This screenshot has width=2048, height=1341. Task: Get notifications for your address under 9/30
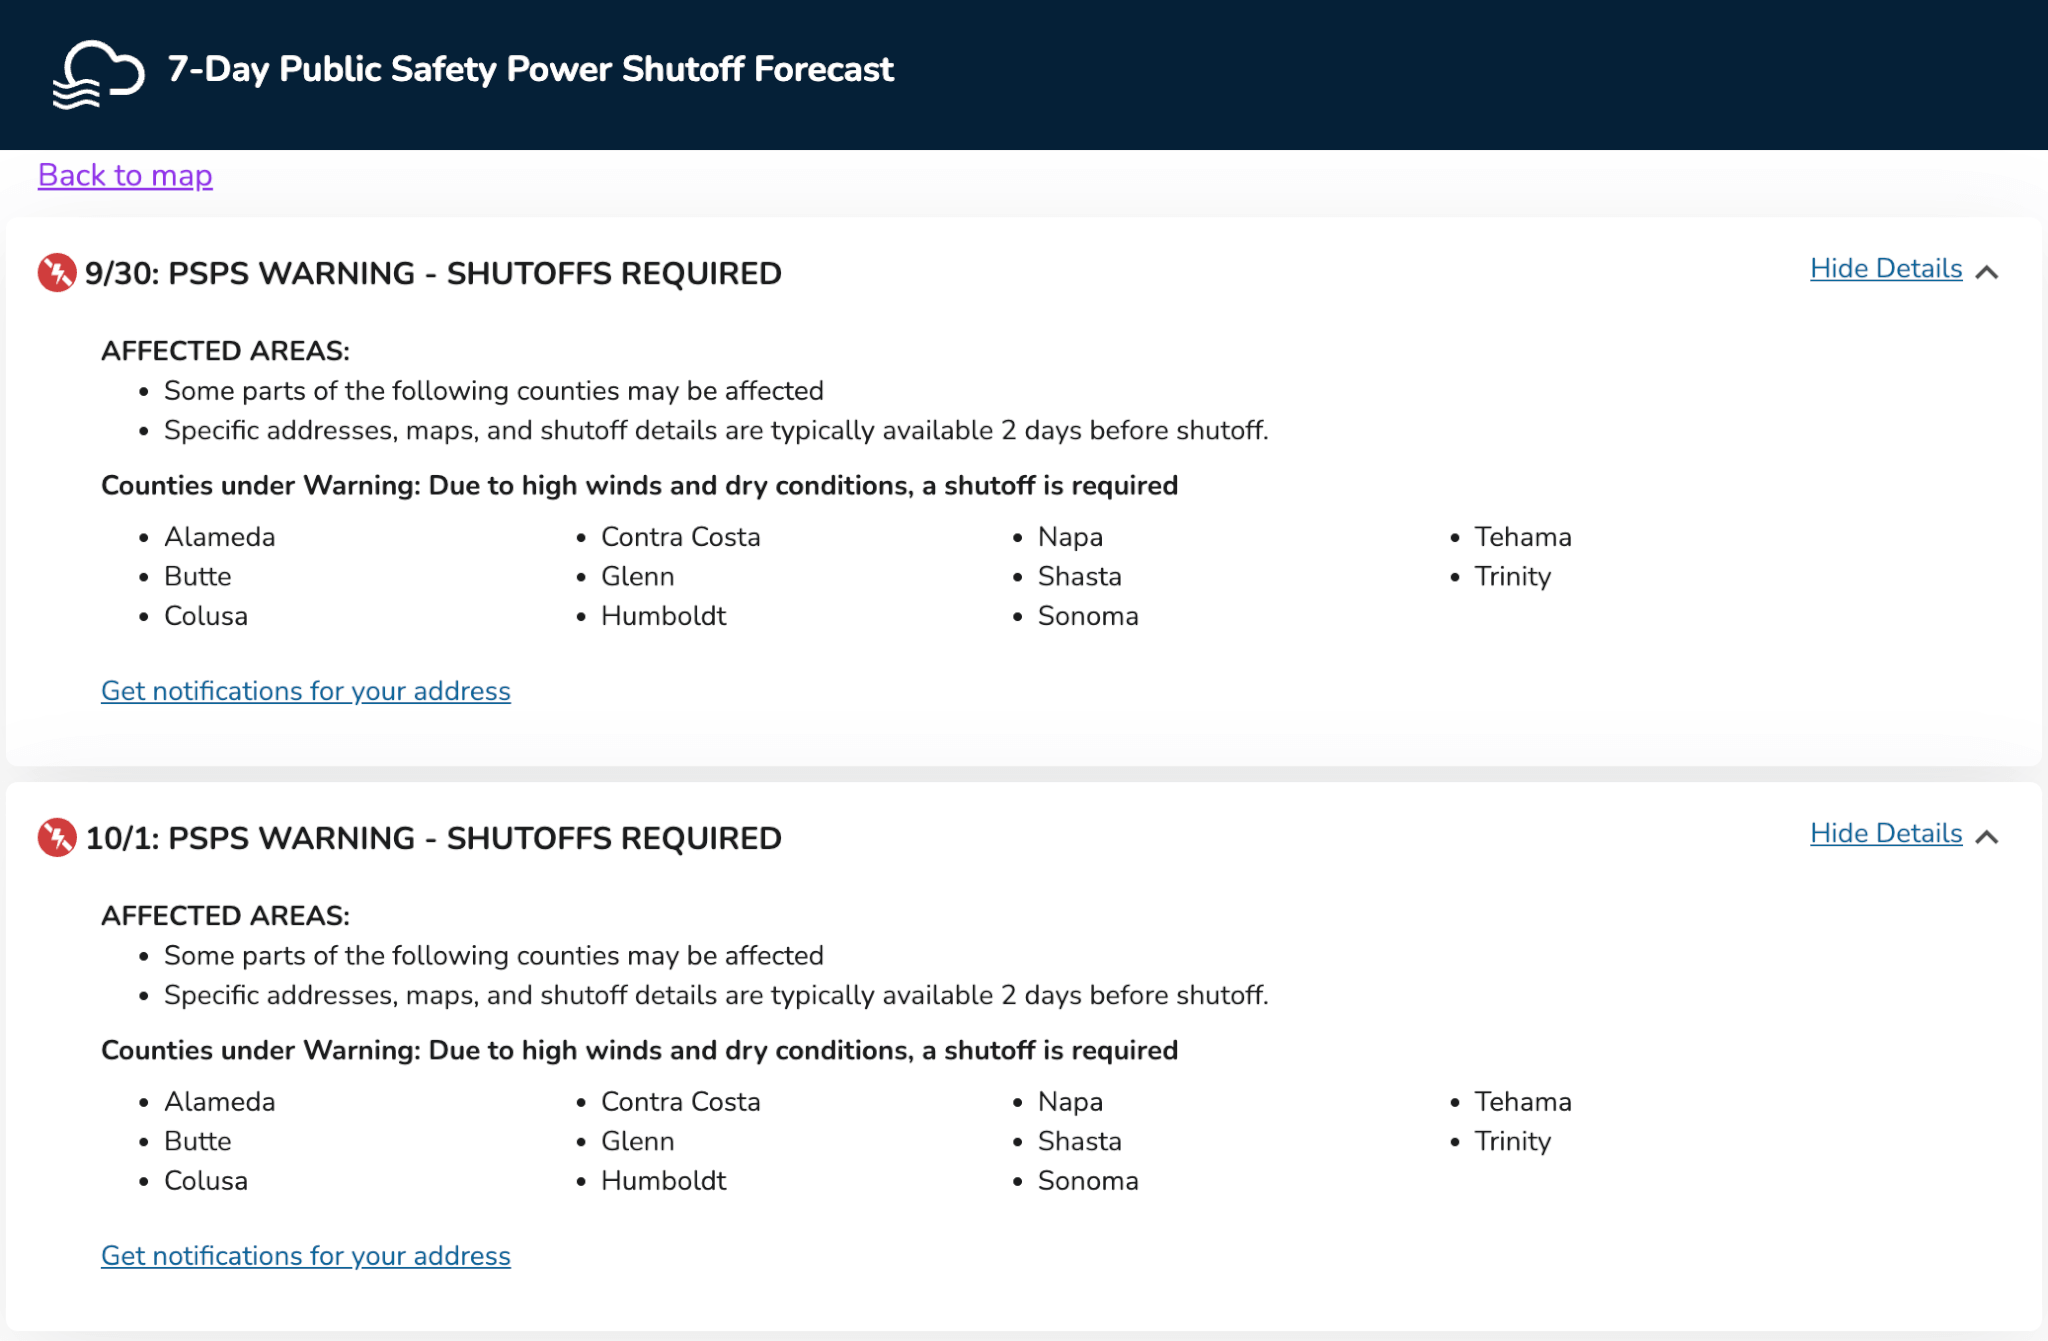click(x=306, y=691)
